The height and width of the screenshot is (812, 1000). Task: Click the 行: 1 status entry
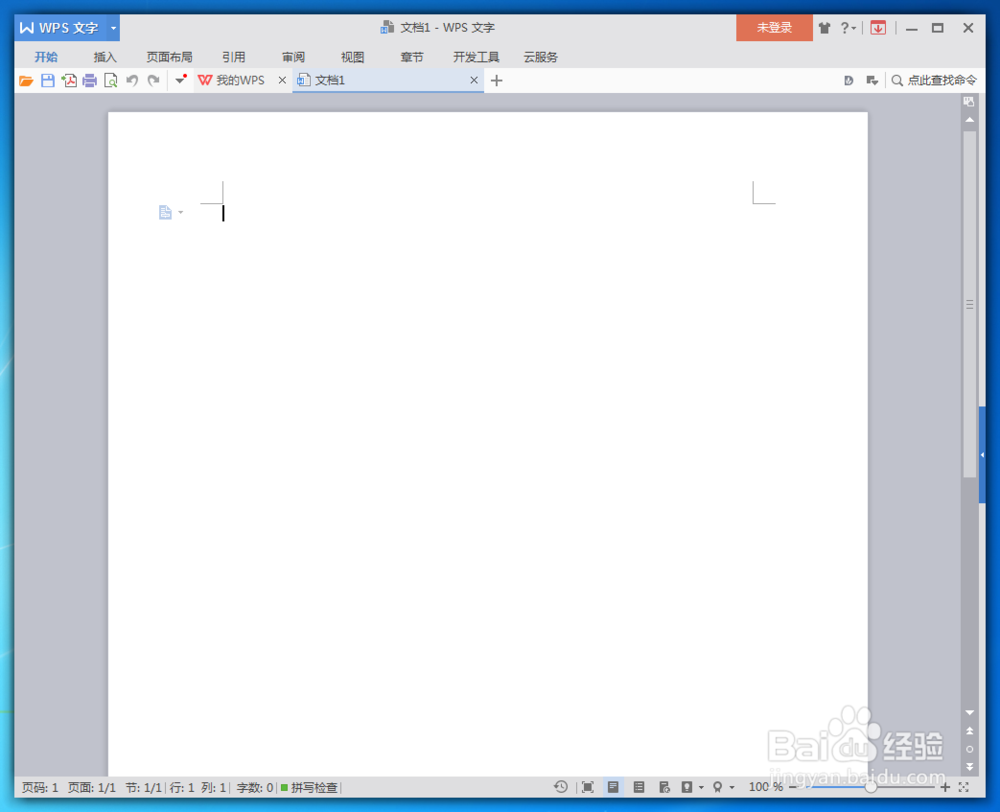click(x=182, y=788)
